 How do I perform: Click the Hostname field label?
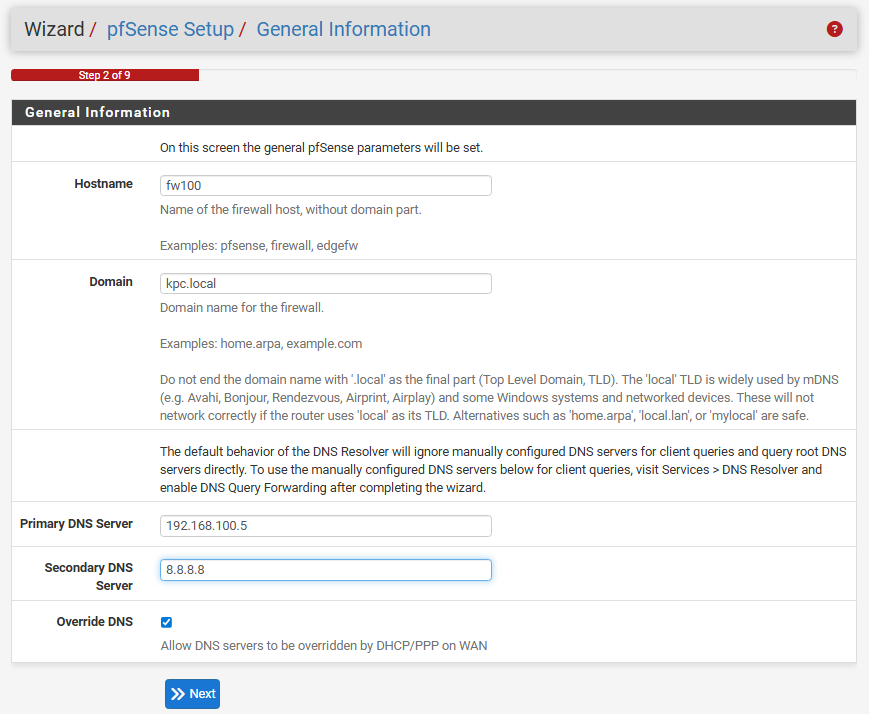click(x=103, y=184)
